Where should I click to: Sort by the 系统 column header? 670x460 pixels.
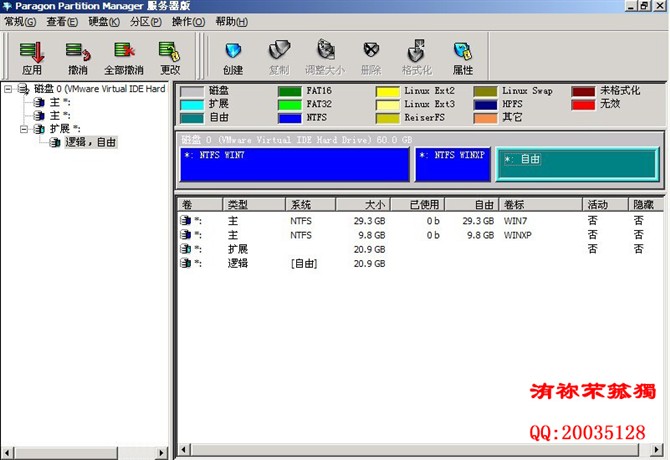point(310,205)
